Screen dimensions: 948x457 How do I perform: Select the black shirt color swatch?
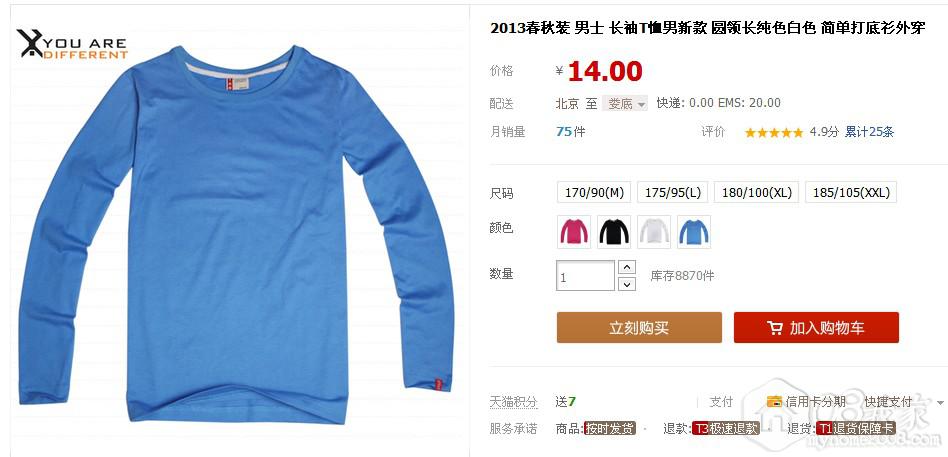click(614, 232)
